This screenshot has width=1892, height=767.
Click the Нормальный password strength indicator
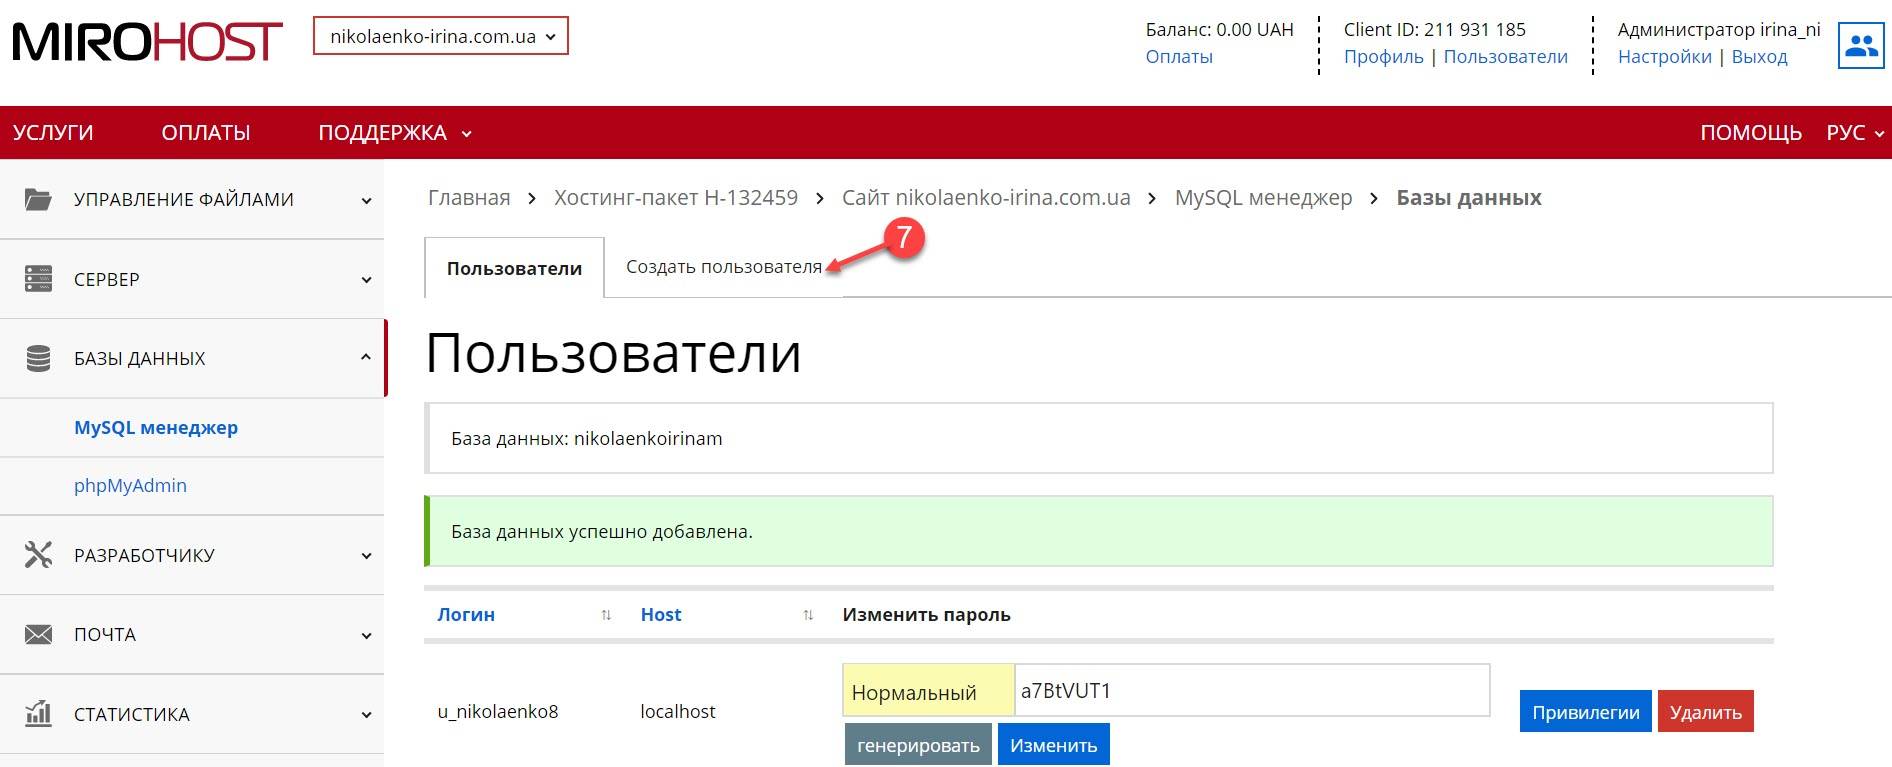pos(929,691)
